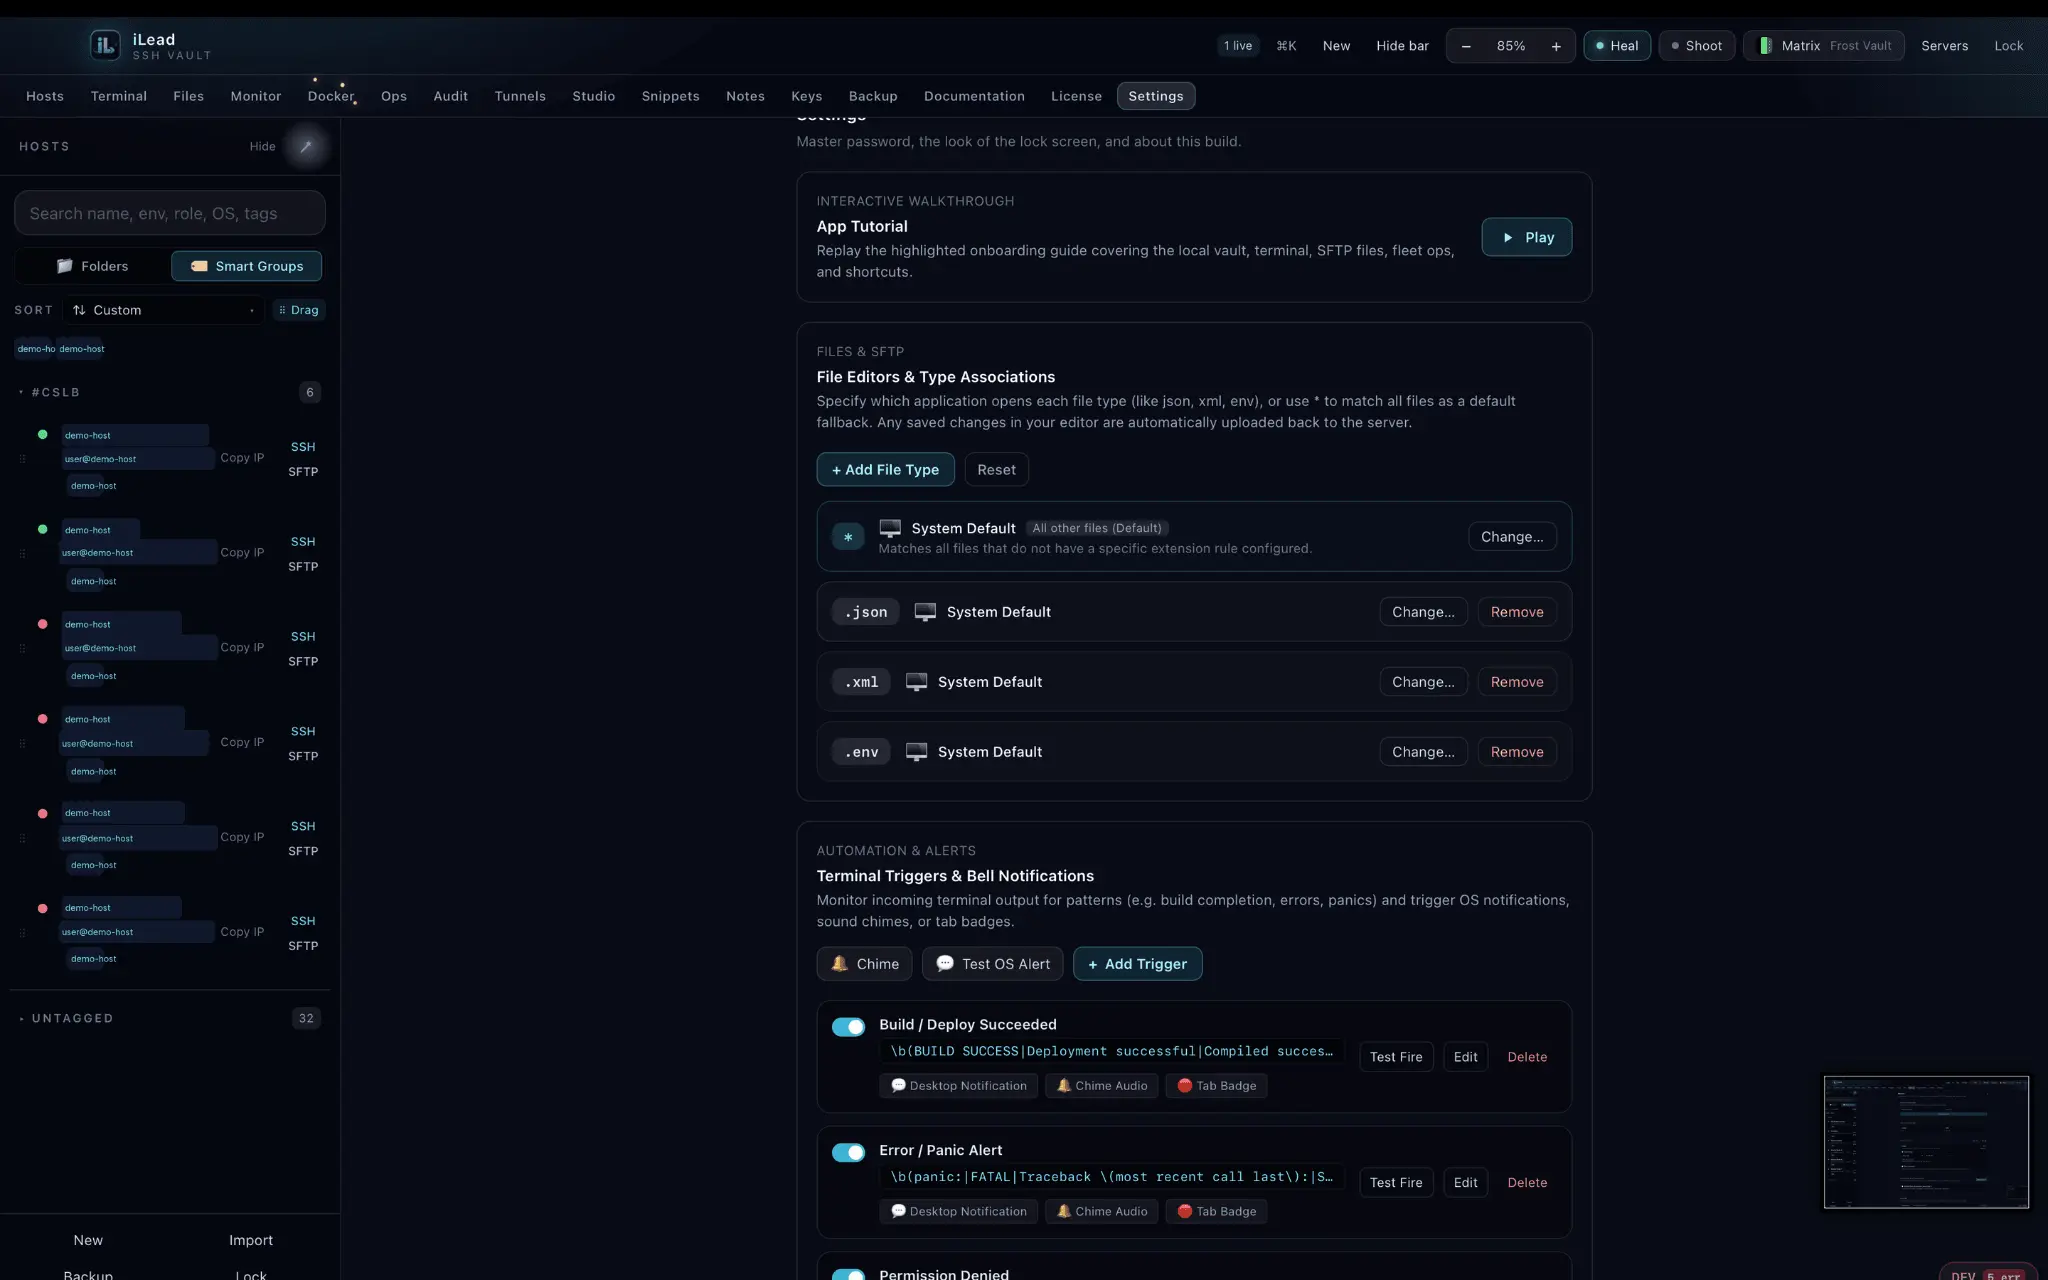Screen dimensions: 2048x1280
Task: Click the hosts search field
Action: pos(170,213)
